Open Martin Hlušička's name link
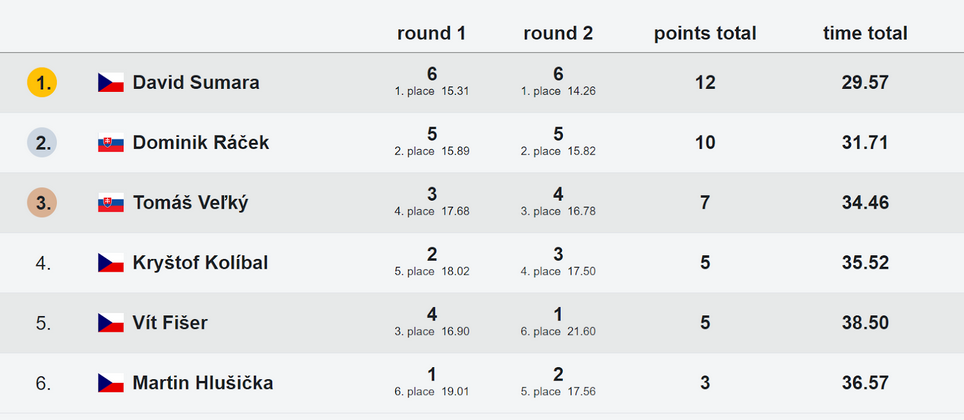The height and width of the screenshot is (420, 964). pos(203,383)
